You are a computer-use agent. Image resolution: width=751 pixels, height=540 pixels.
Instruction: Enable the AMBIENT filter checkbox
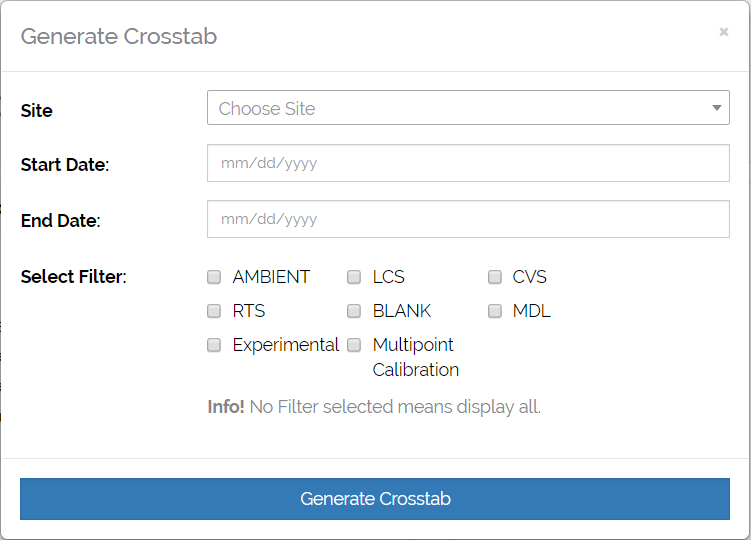pyautogui.click(x=214, y=277)
